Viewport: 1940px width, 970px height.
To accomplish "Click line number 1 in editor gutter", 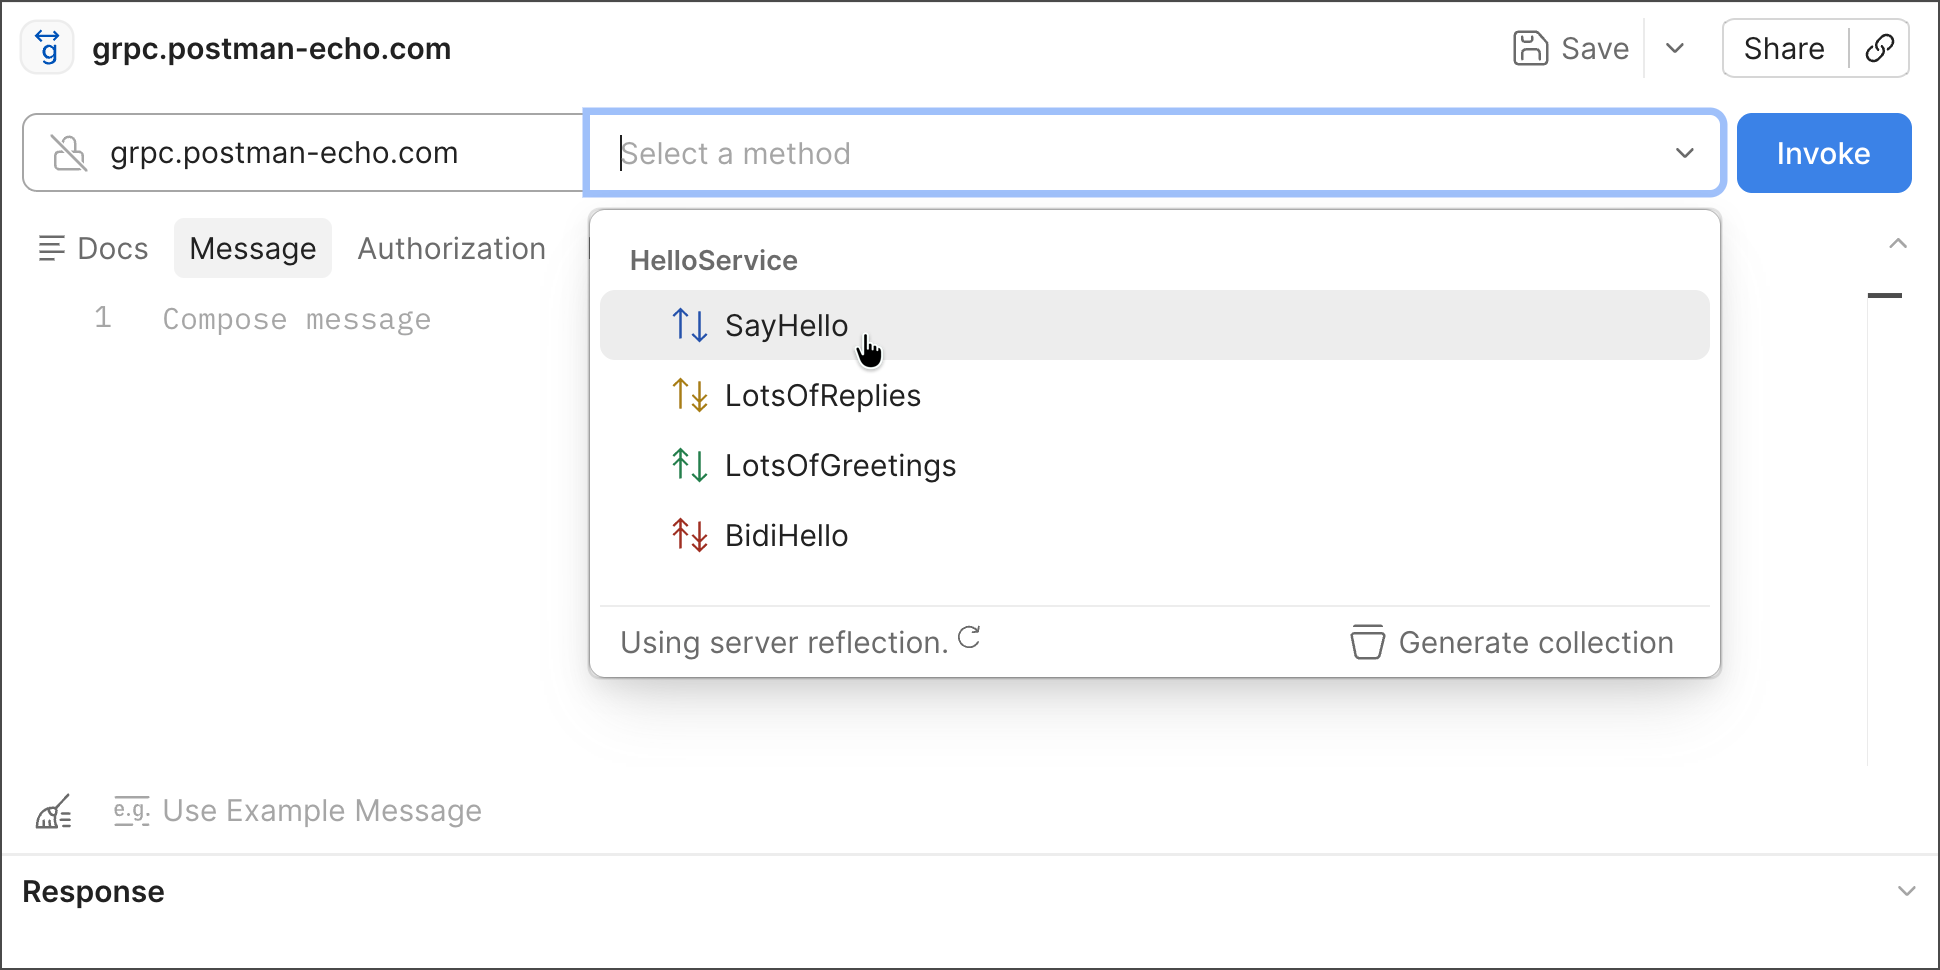I will click(102, 318).
